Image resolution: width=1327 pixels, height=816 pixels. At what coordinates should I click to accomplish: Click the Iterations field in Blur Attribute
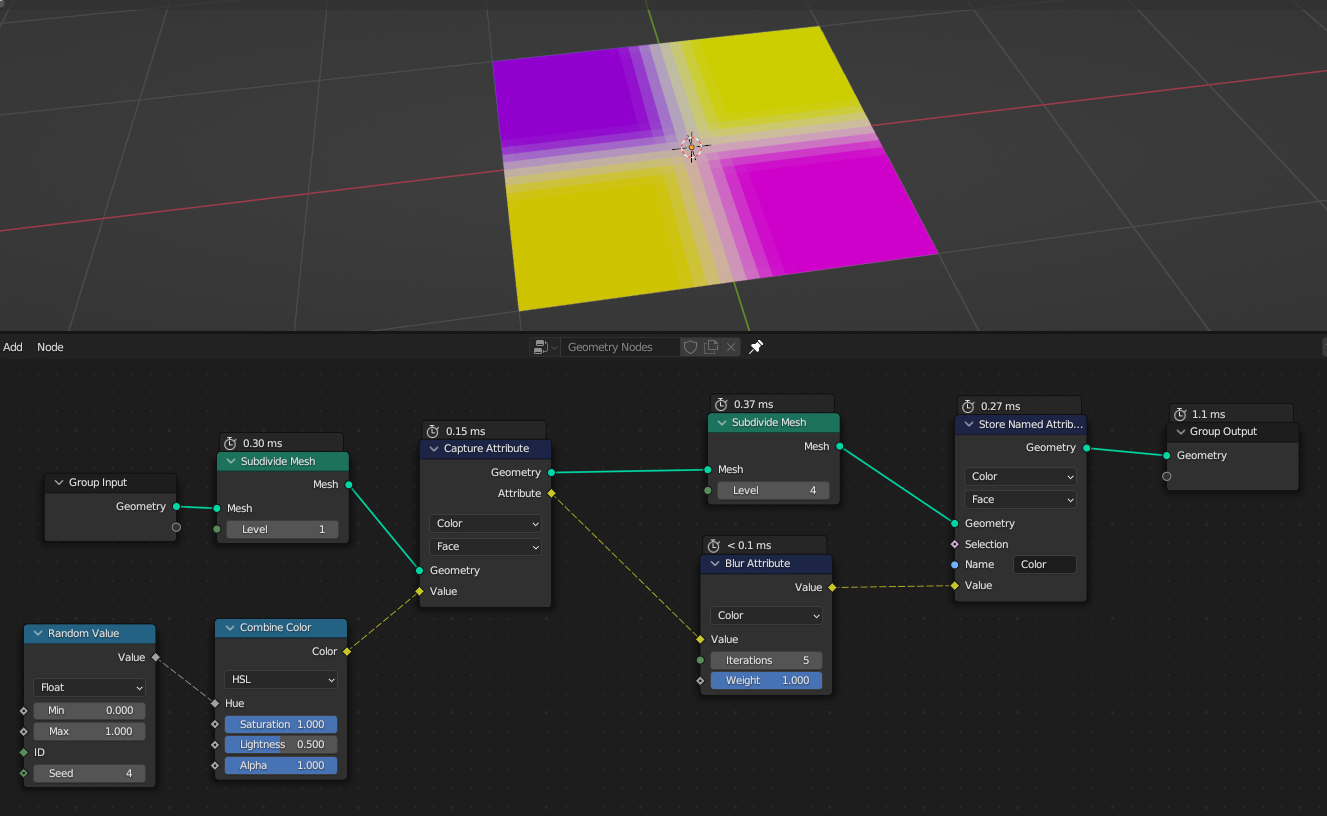pos(766,660)
